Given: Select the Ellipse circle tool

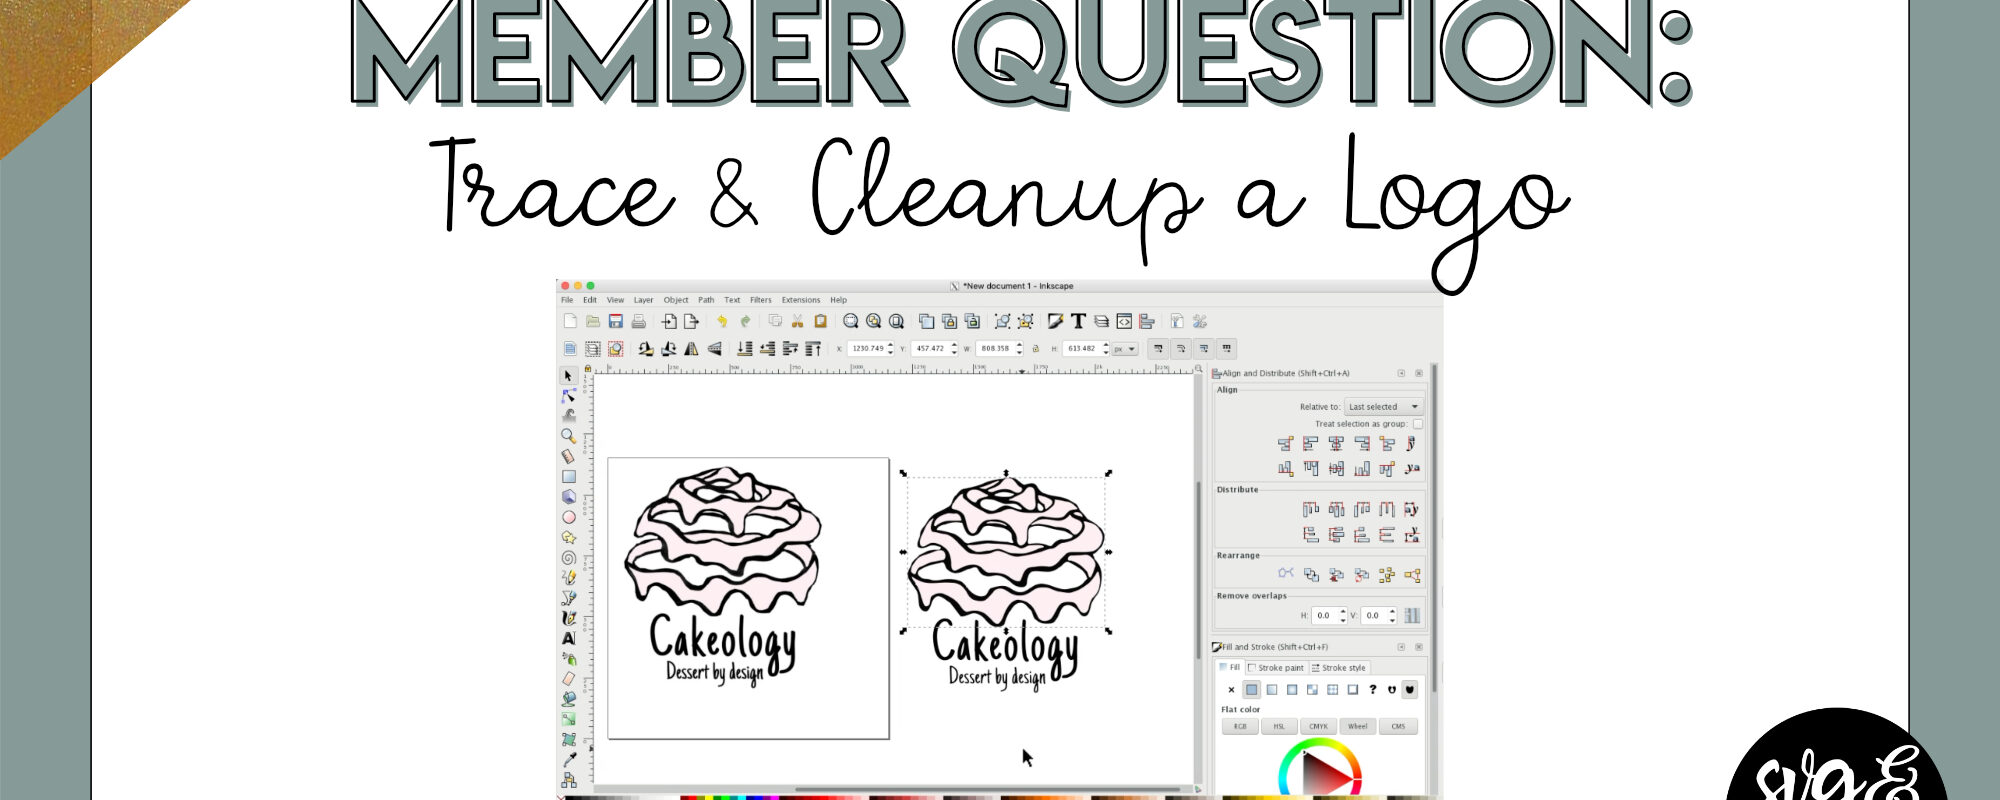Looking at the screenshot, I should (x=568, y=517).
